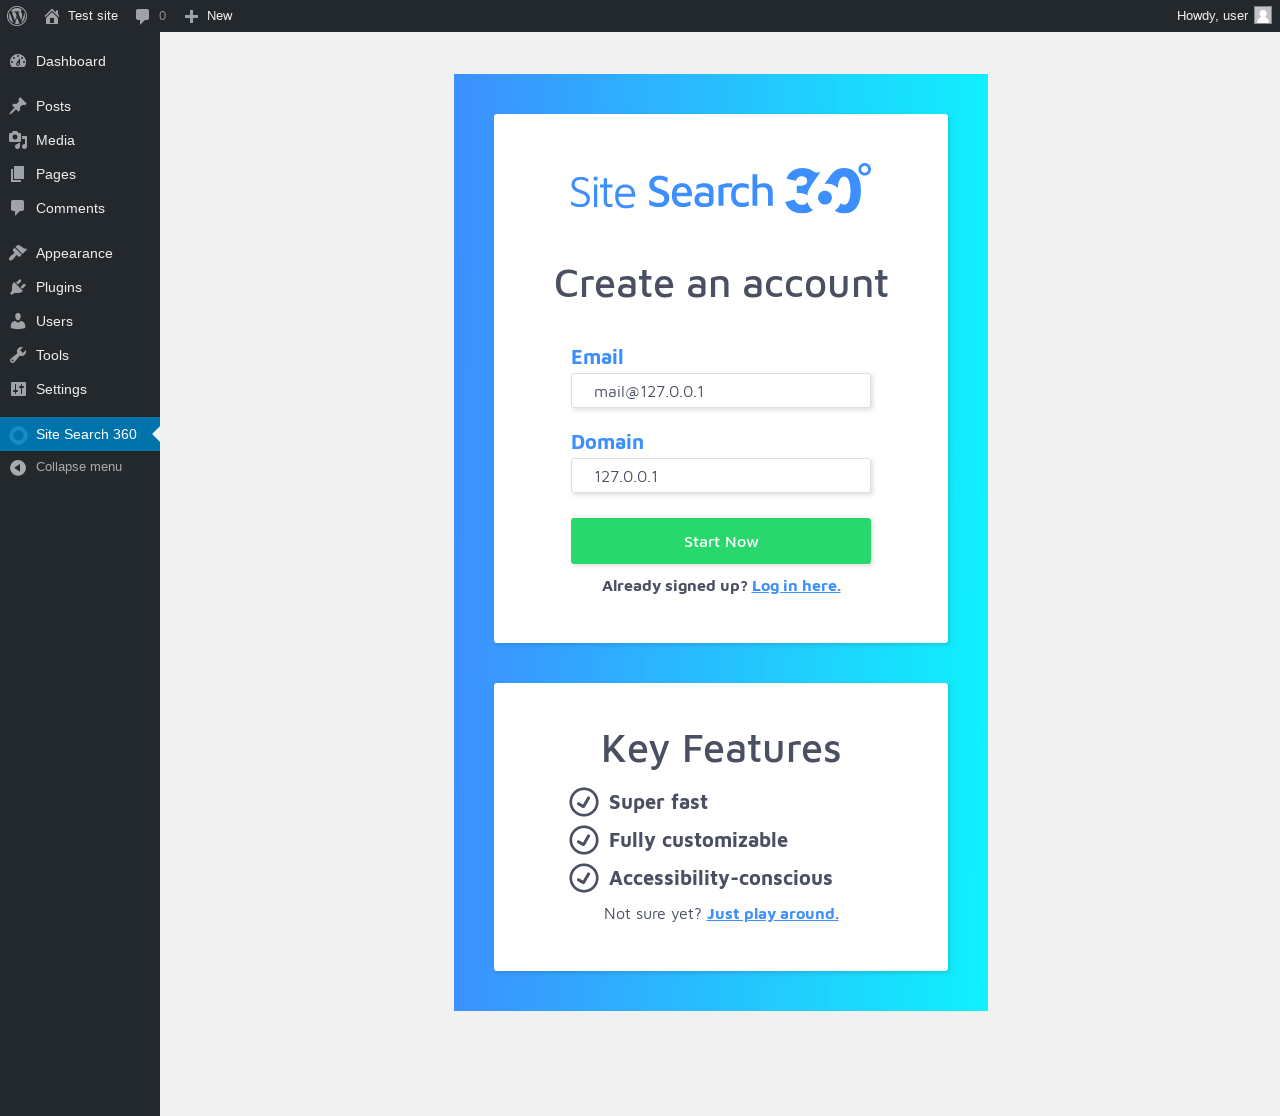Screen dimensions: 1280x1116
Task: Click the Settings sliders icon
Action: 18,389
